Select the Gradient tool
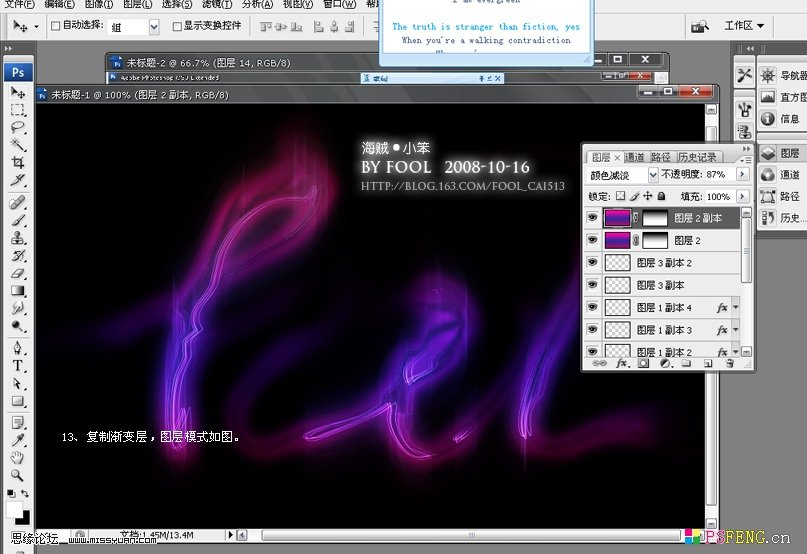This screenshot has width=807, height=554. pyautogui.click(x=17, y=290)
